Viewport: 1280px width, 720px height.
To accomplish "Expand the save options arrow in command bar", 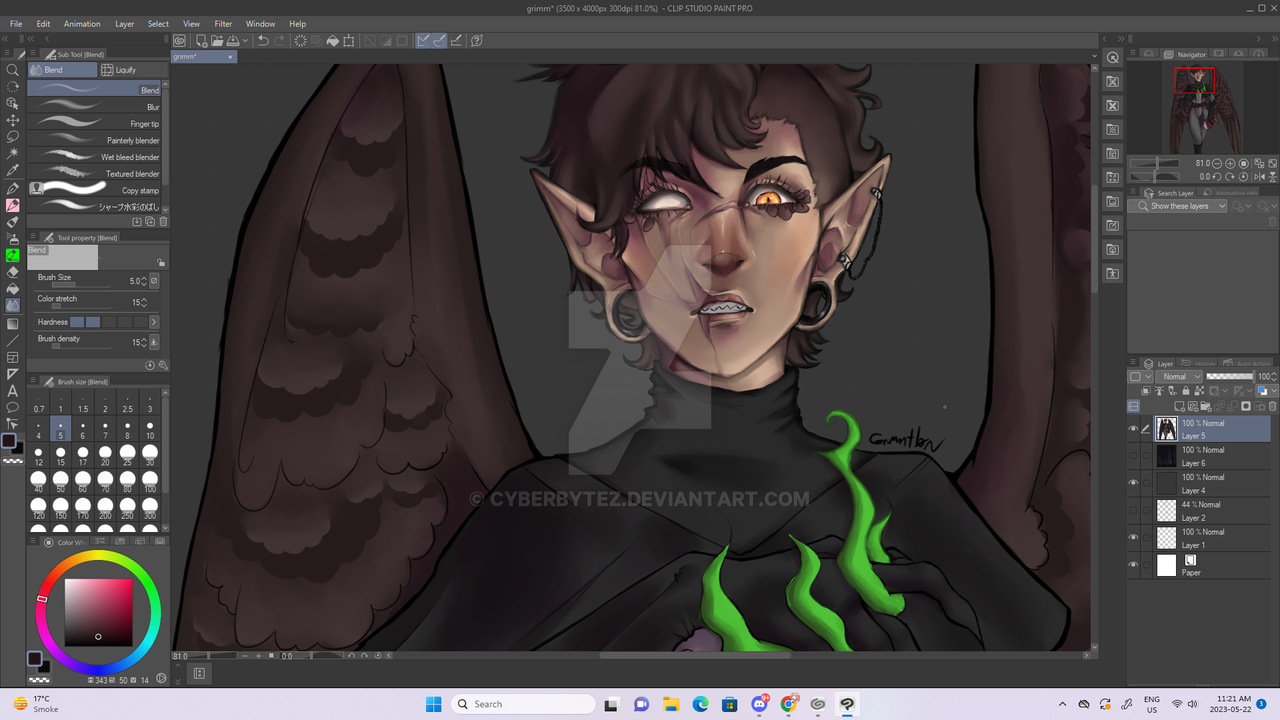I will (245, 41).
